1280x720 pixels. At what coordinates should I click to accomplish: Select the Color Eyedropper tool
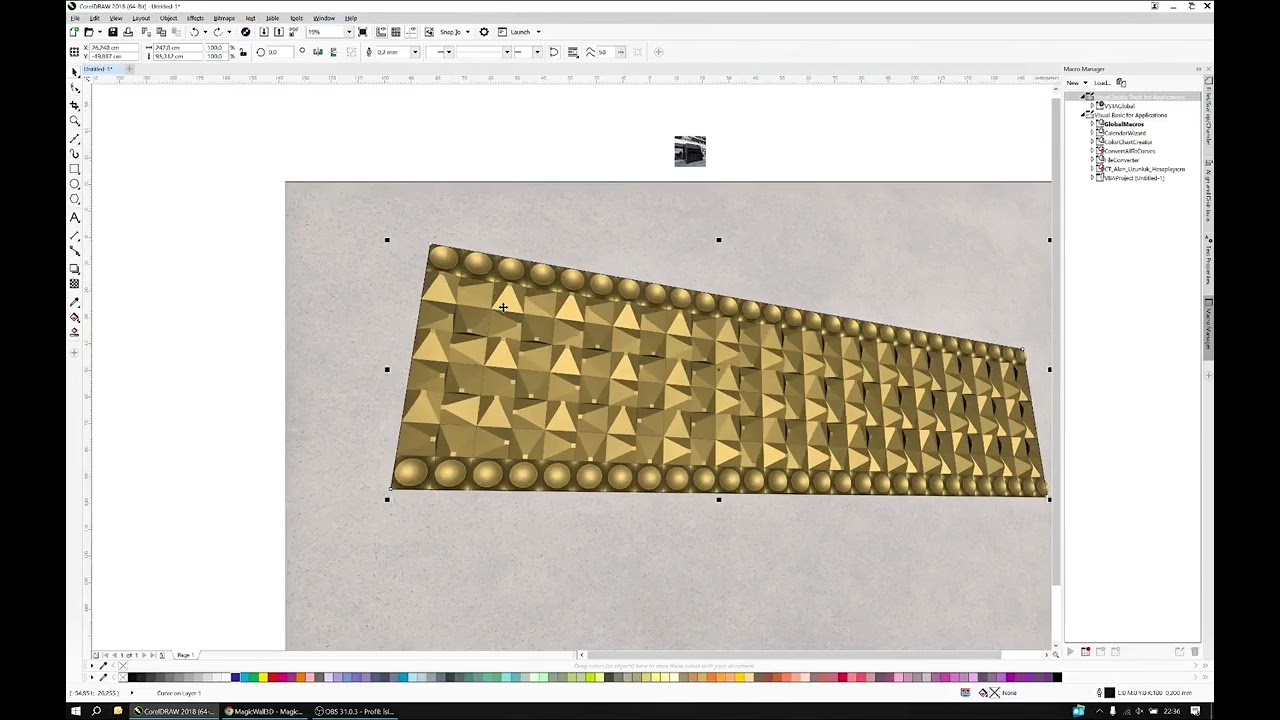(x=75, y=302)
